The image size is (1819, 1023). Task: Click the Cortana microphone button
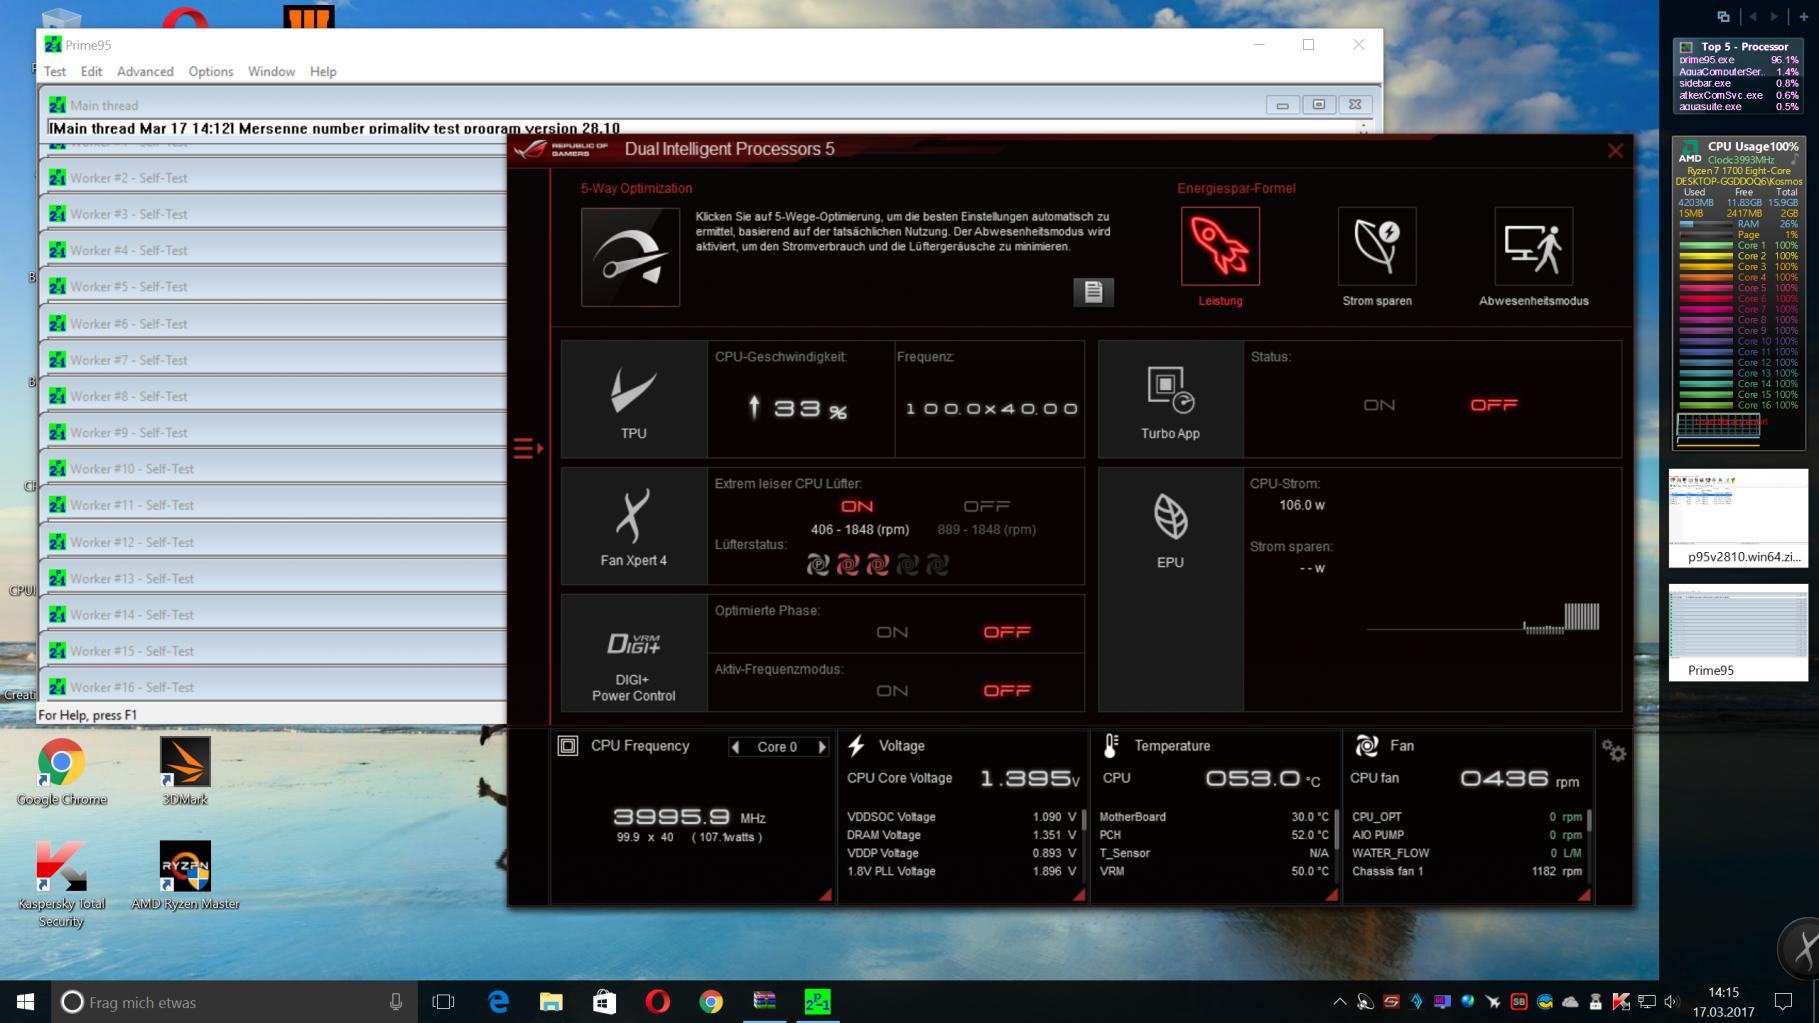coord(396,1002)
